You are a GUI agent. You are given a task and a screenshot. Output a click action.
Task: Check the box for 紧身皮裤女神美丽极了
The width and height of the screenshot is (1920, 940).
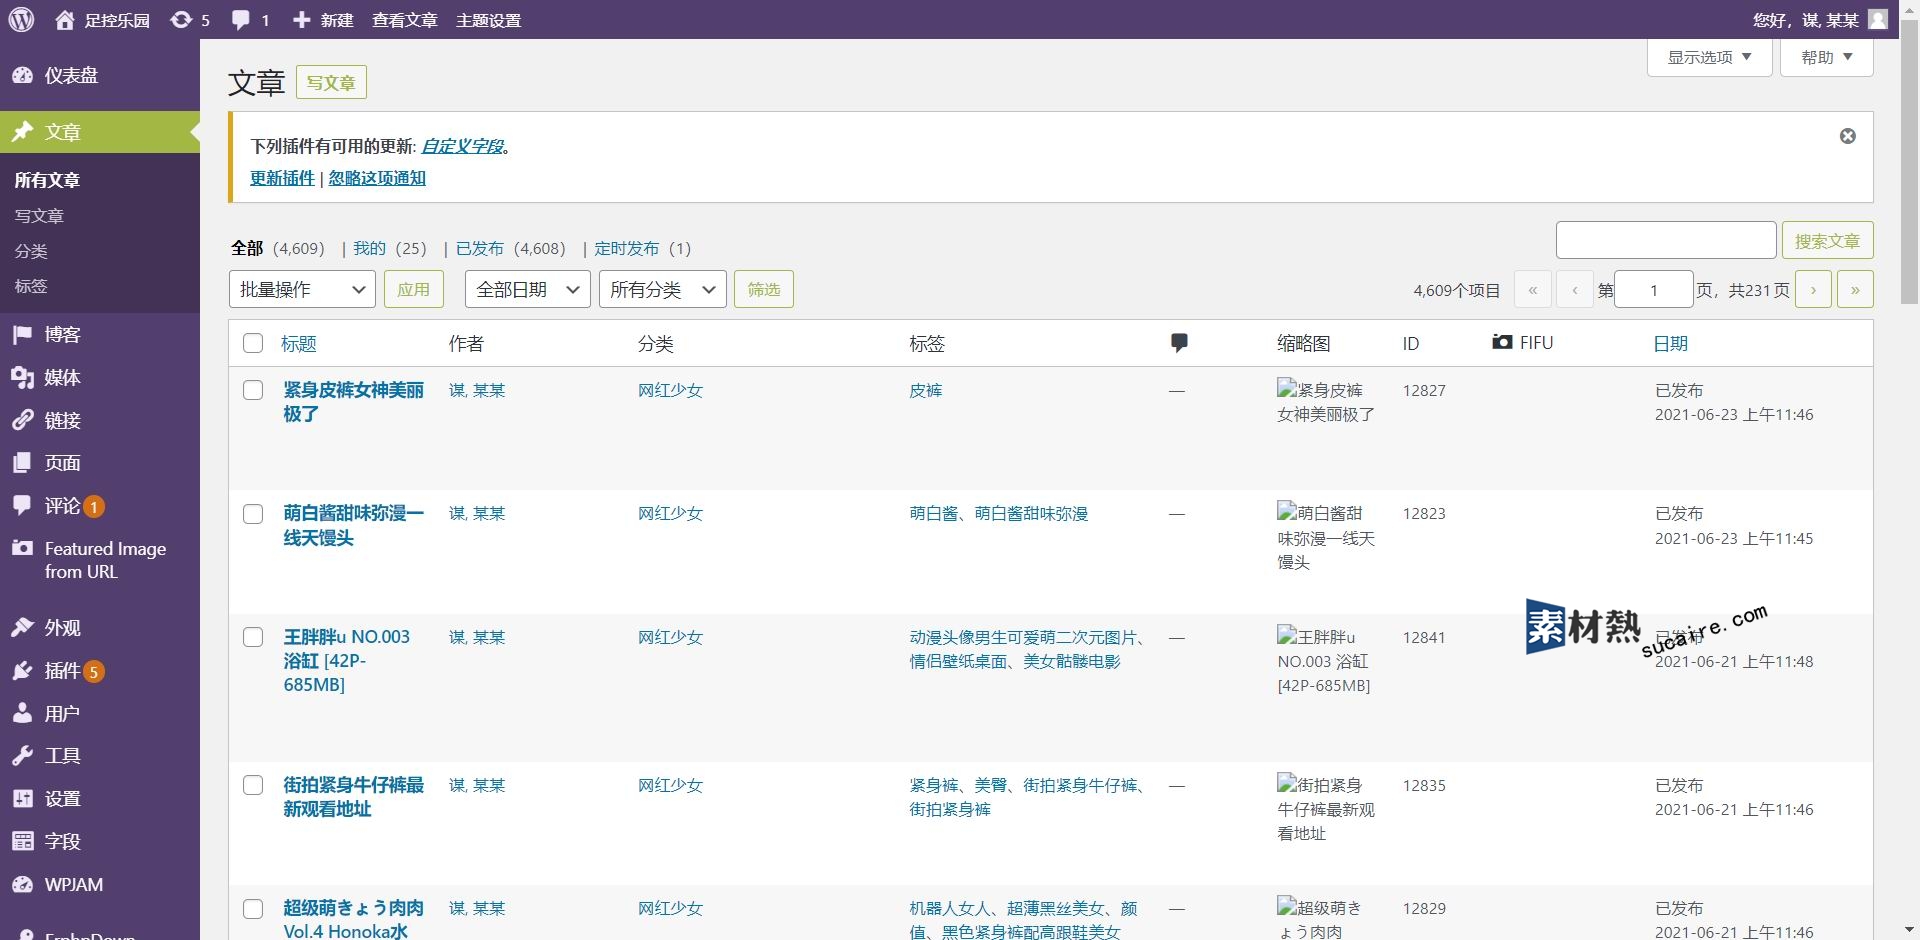253,390
